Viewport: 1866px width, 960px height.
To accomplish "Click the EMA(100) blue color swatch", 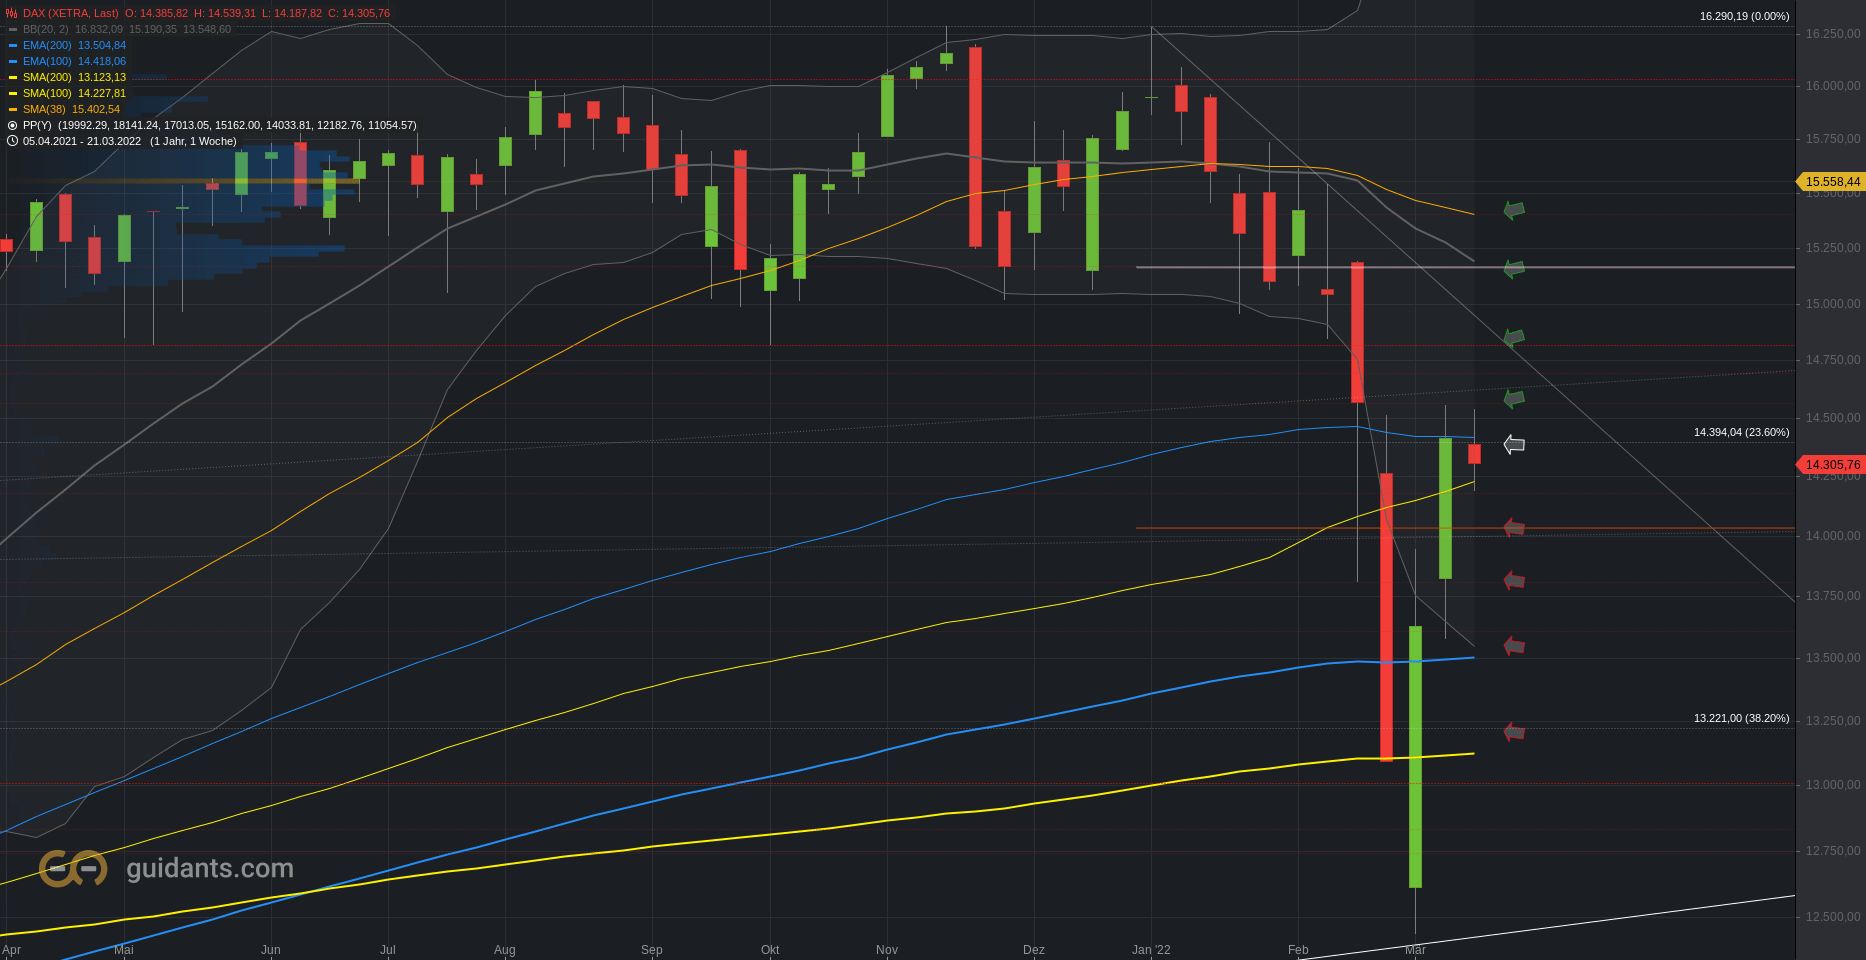I will tap(13, 61).
